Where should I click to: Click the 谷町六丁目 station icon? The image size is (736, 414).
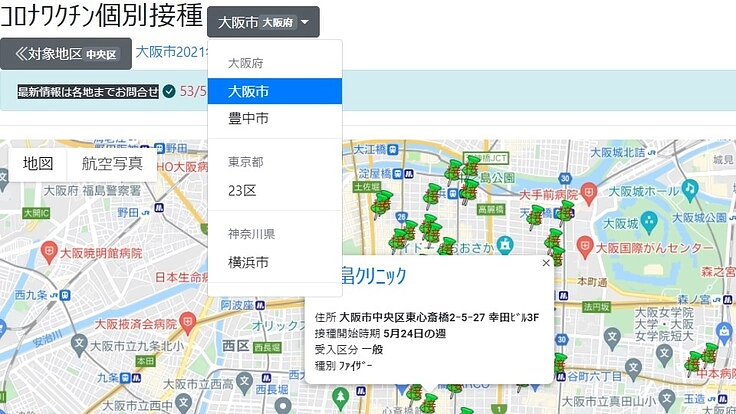pyautogui.click(x=561, y=376)
